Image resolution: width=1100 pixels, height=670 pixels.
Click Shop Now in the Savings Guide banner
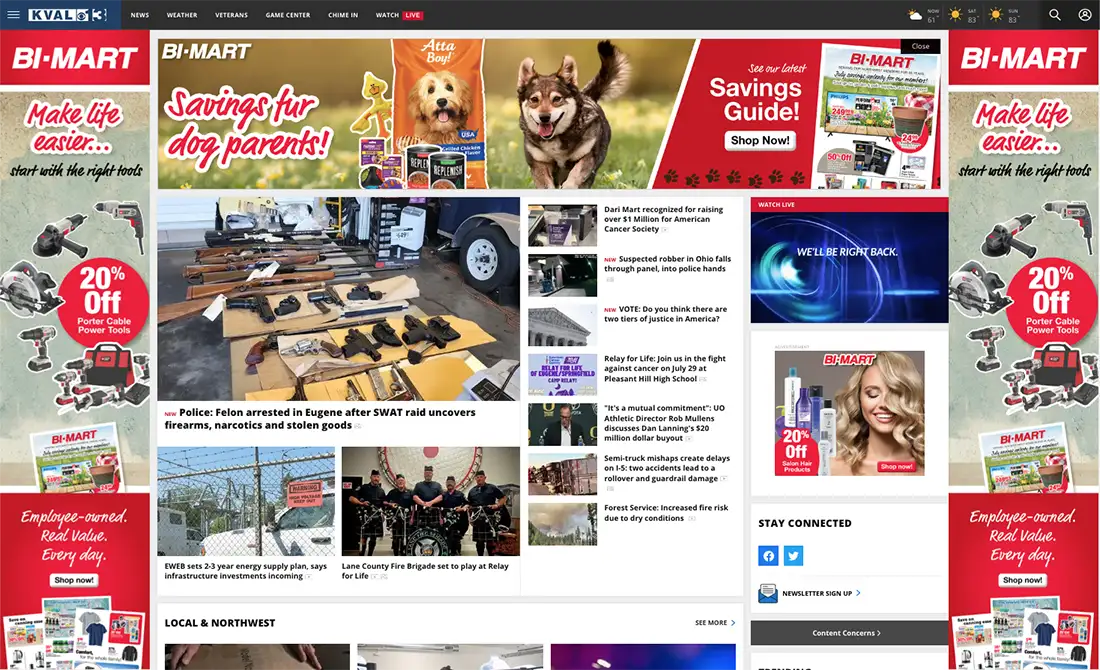coord(760,140)
